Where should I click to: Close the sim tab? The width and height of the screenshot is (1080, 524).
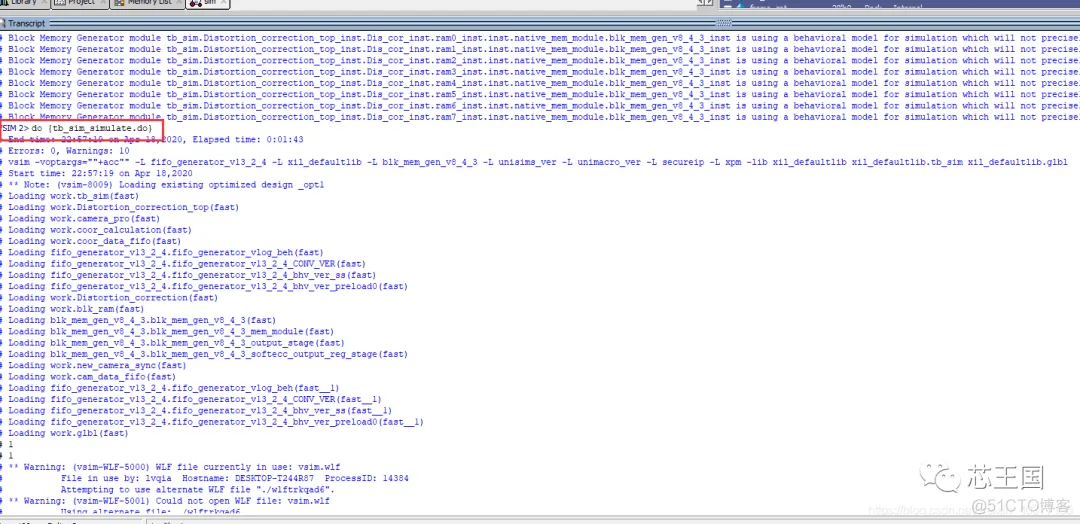(x=225, y=3)
